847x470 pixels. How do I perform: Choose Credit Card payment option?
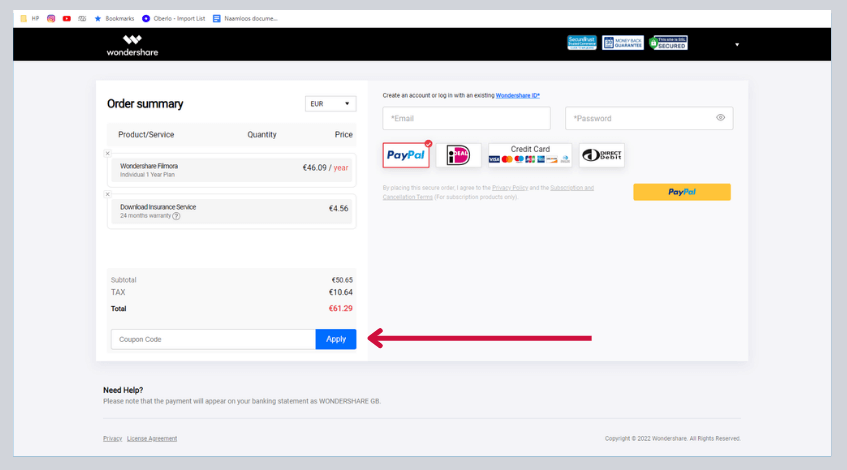pyautogui.click(x=529, y=155)
